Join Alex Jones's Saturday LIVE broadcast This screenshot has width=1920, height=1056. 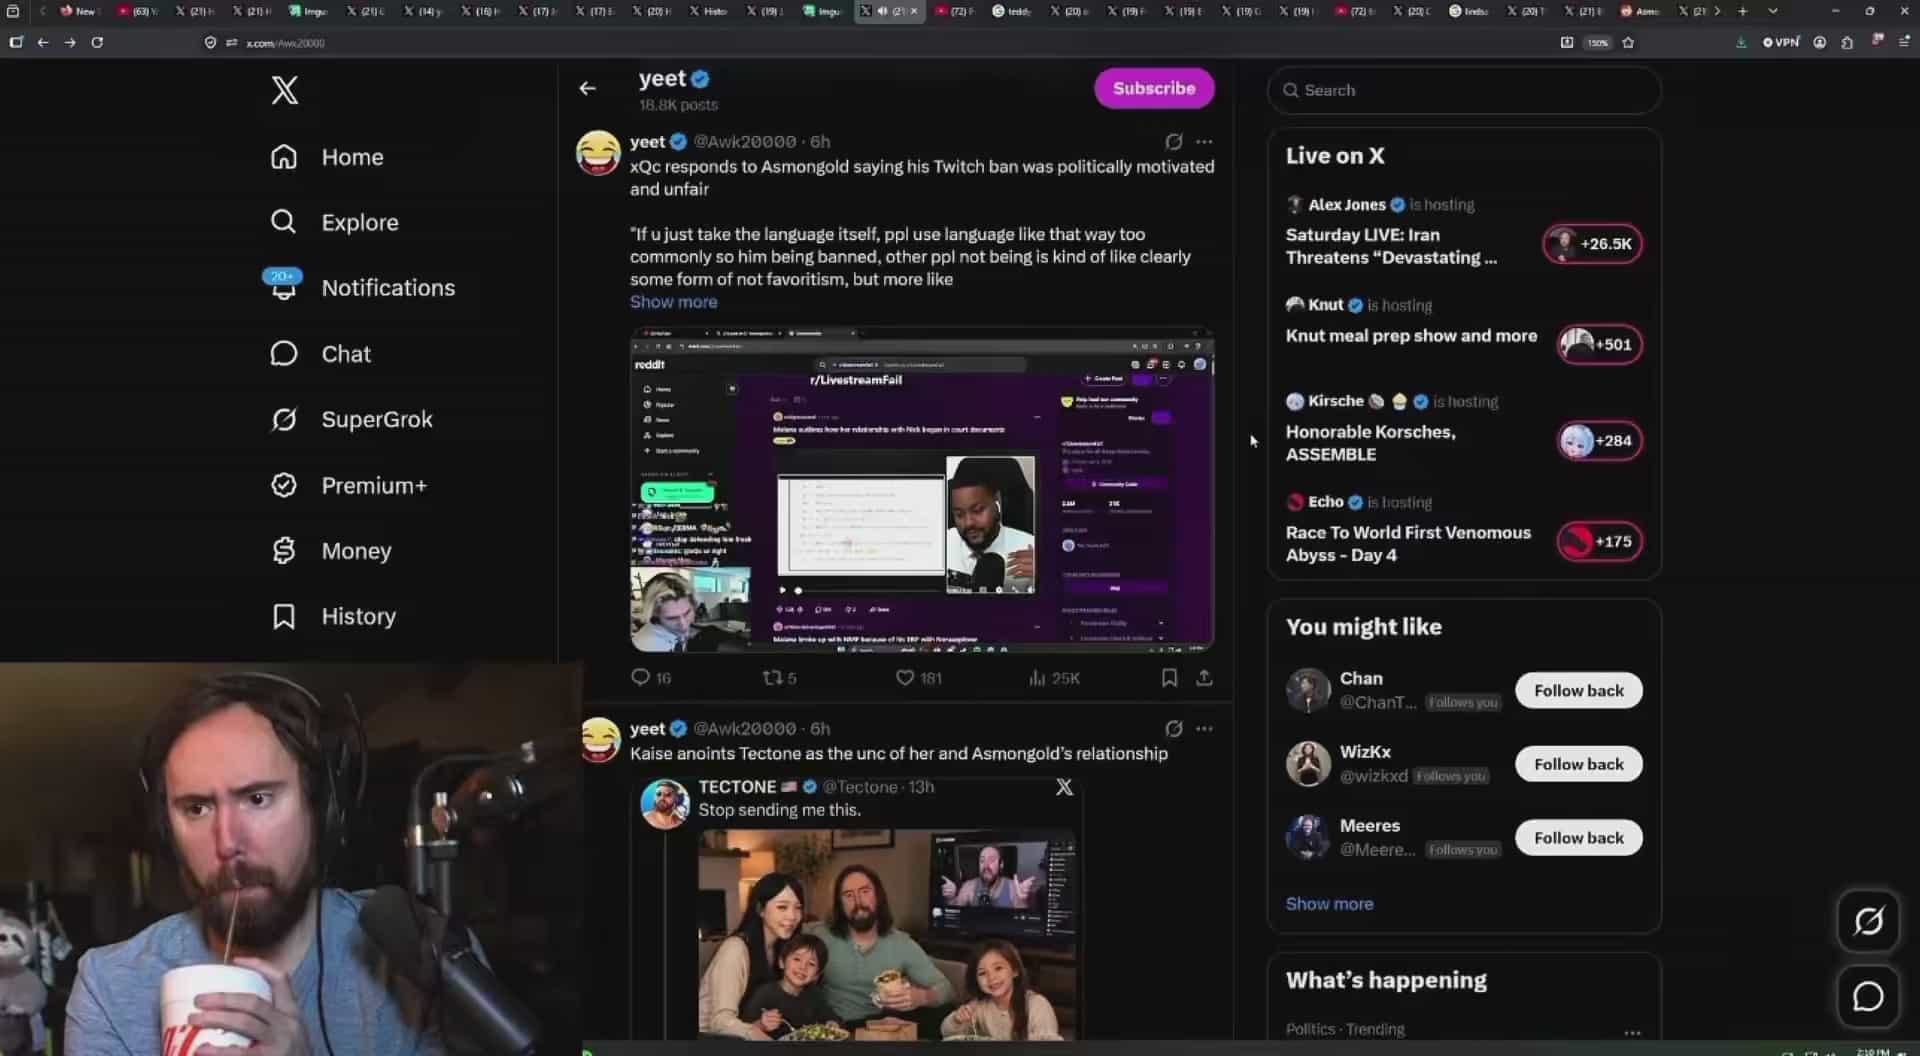point(1592,244)
